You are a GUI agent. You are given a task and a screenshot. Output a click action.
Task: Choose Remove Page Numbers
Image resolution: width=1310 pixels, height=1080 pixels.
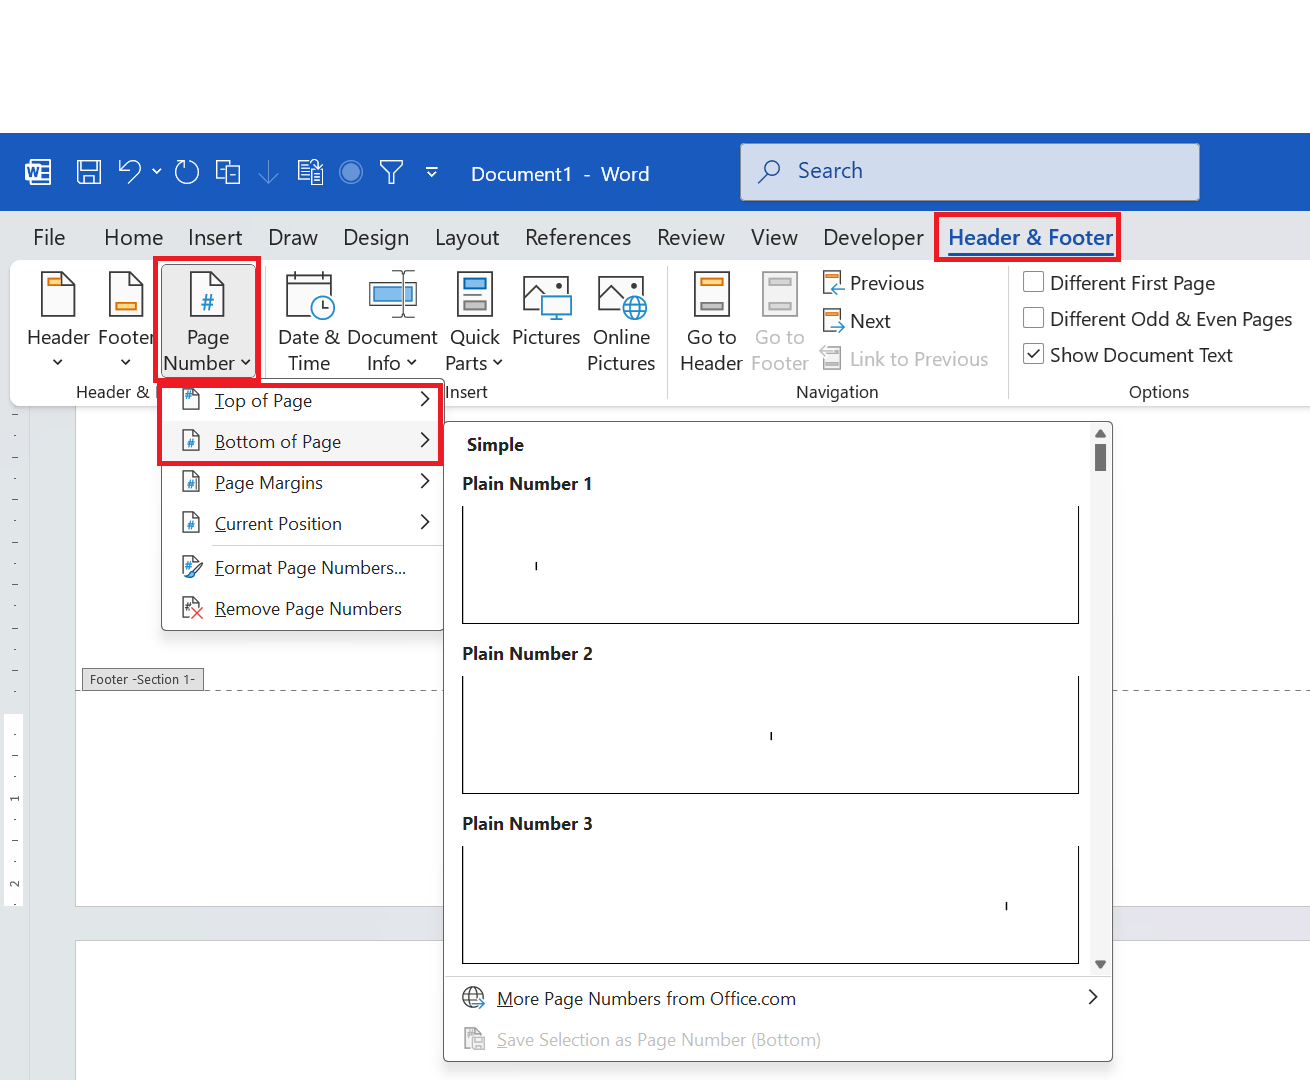[x=302, y=608]
